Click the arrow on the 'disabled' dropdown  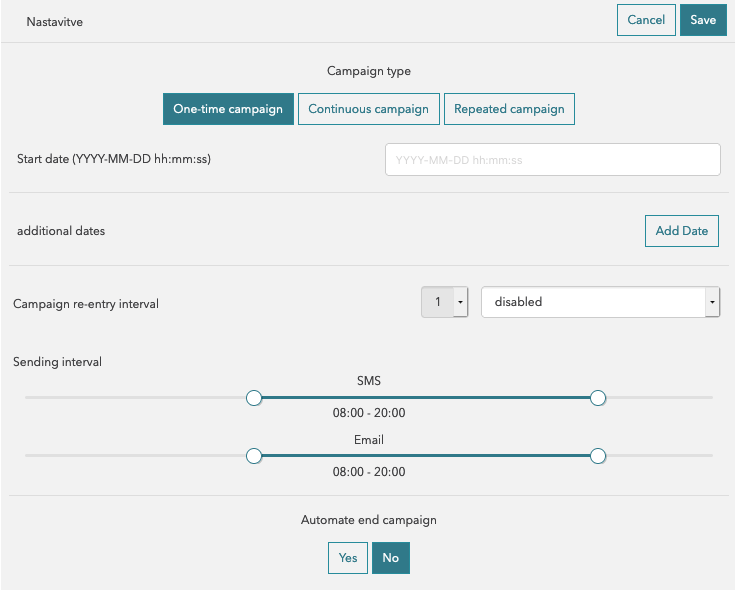(711, 302)
